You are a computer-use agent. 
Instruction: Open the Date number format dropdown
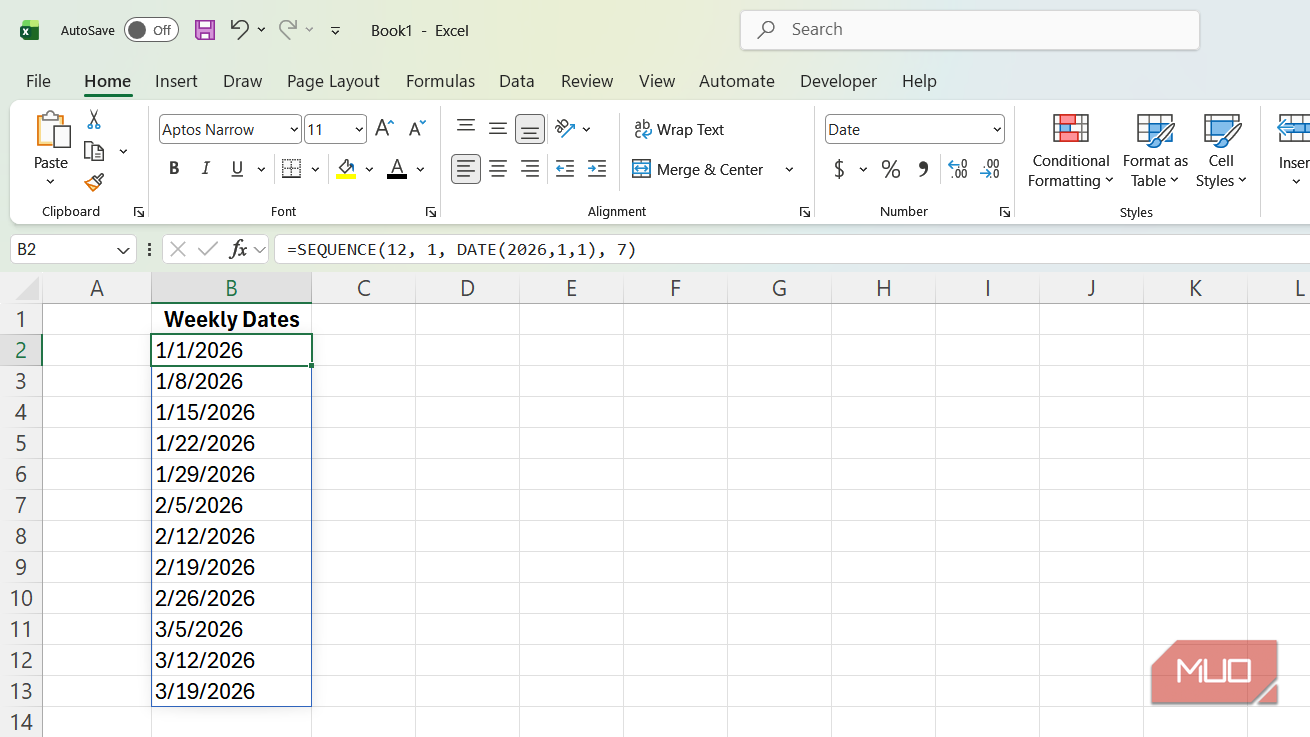pyautogui.click(x=997, y=129)
